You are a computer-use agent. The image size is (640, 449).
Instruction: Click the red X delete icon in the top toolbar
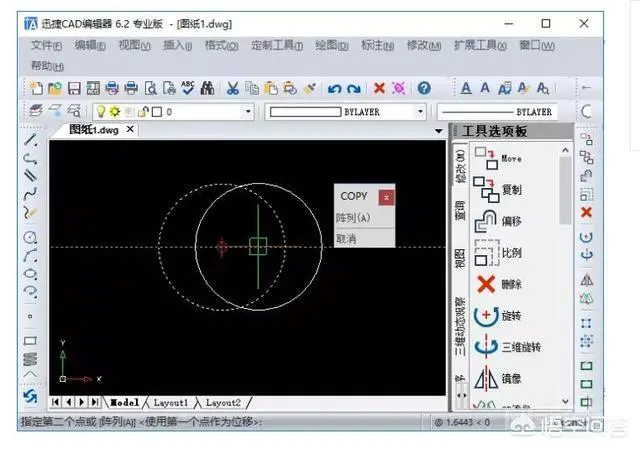[x=379, y=88]
